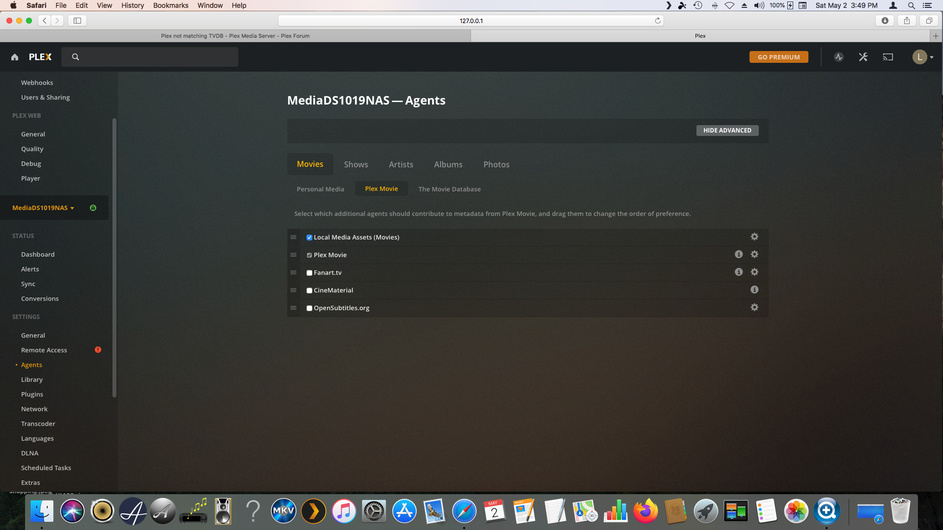Image resolution: width=943 pixels, height=530 pixels.
Task: Open settings gear for OpenSubtitles.org
Action: click(754, 307)
